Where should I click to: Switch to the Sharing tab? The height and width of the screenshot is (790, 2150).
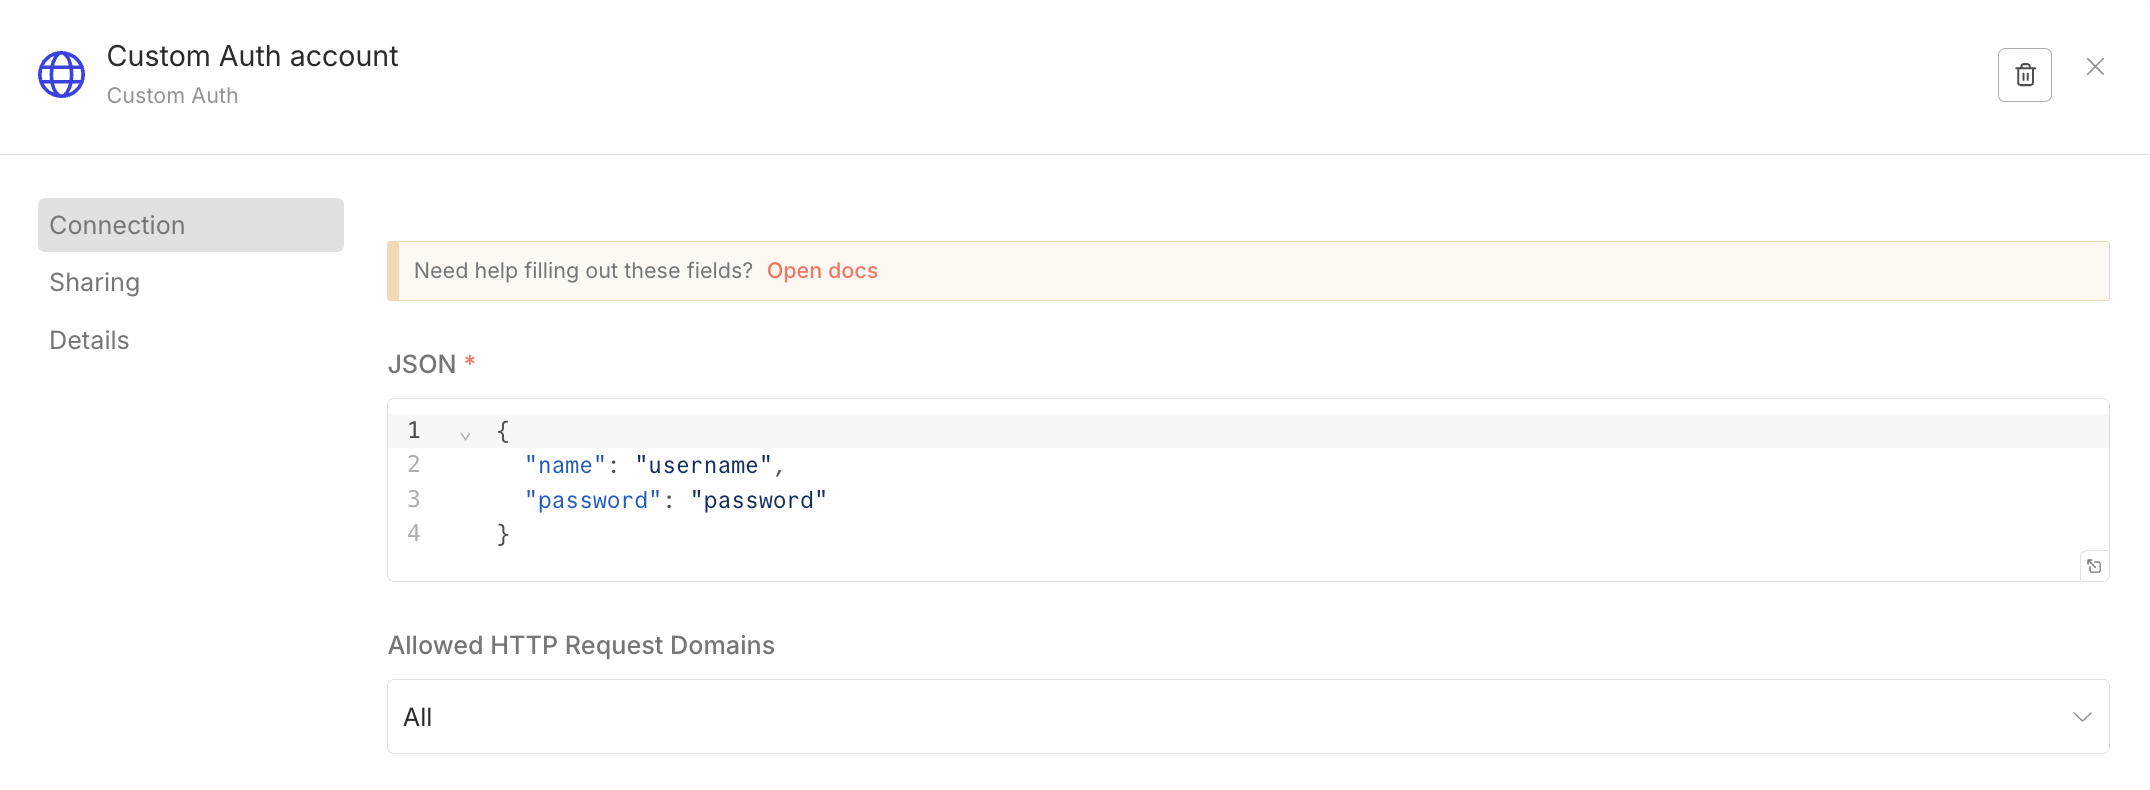[95, 283]
